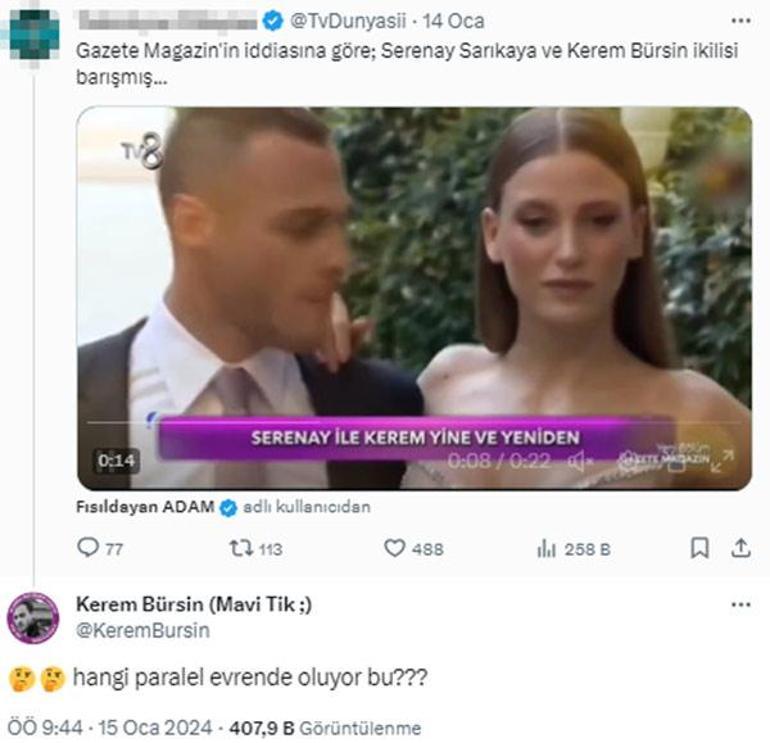Click the reply icon with 77 comments

coord(89,548)
